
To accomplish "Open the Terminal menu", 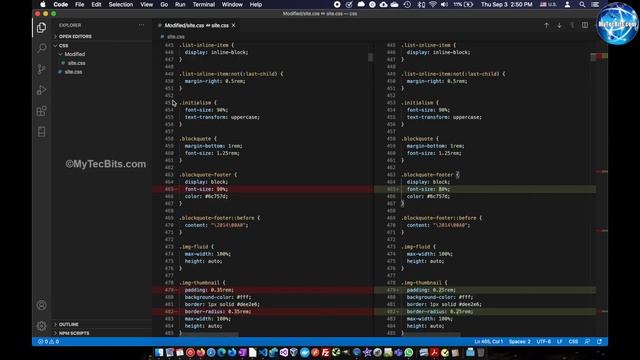I will point(204,4).
